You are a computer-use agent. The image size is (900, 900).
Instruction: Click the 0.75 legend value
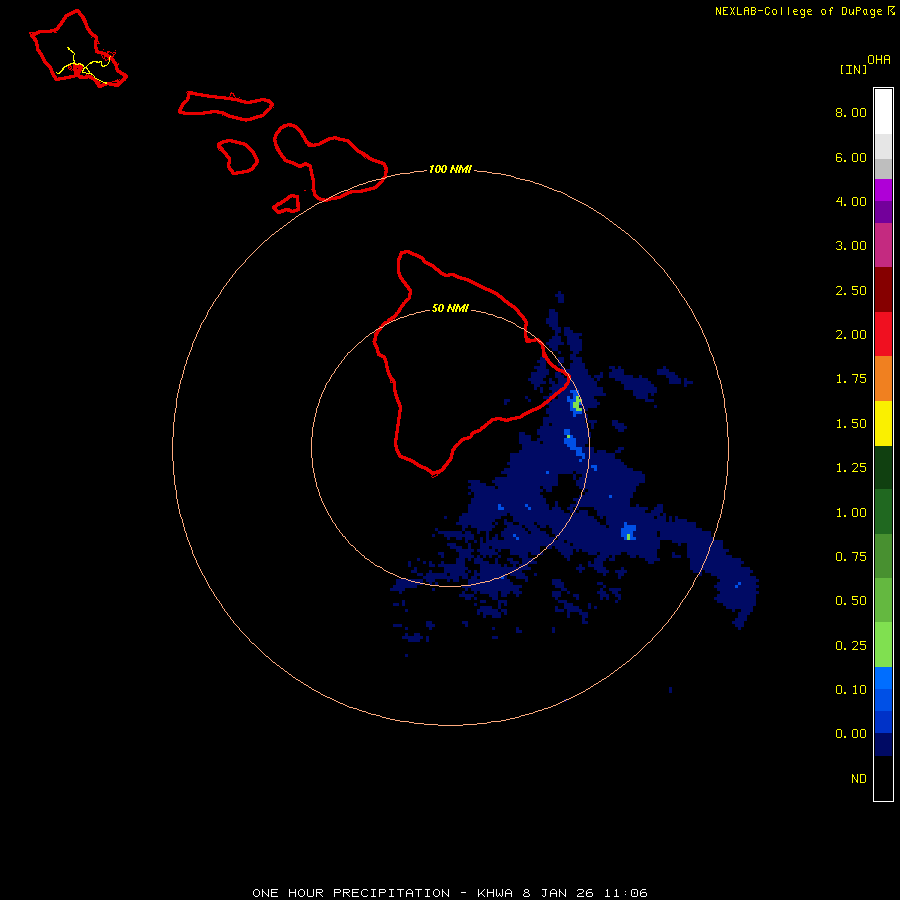click(851, 557)
